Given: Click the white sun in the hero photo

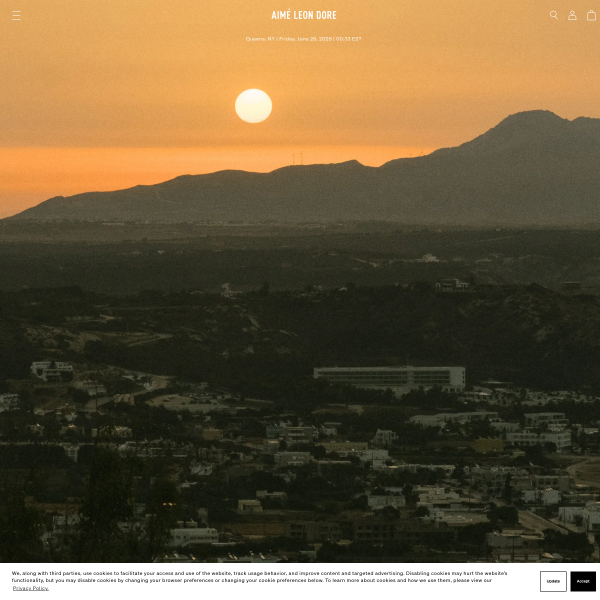Looking at the screenshot, I should [x=253, y=106].
